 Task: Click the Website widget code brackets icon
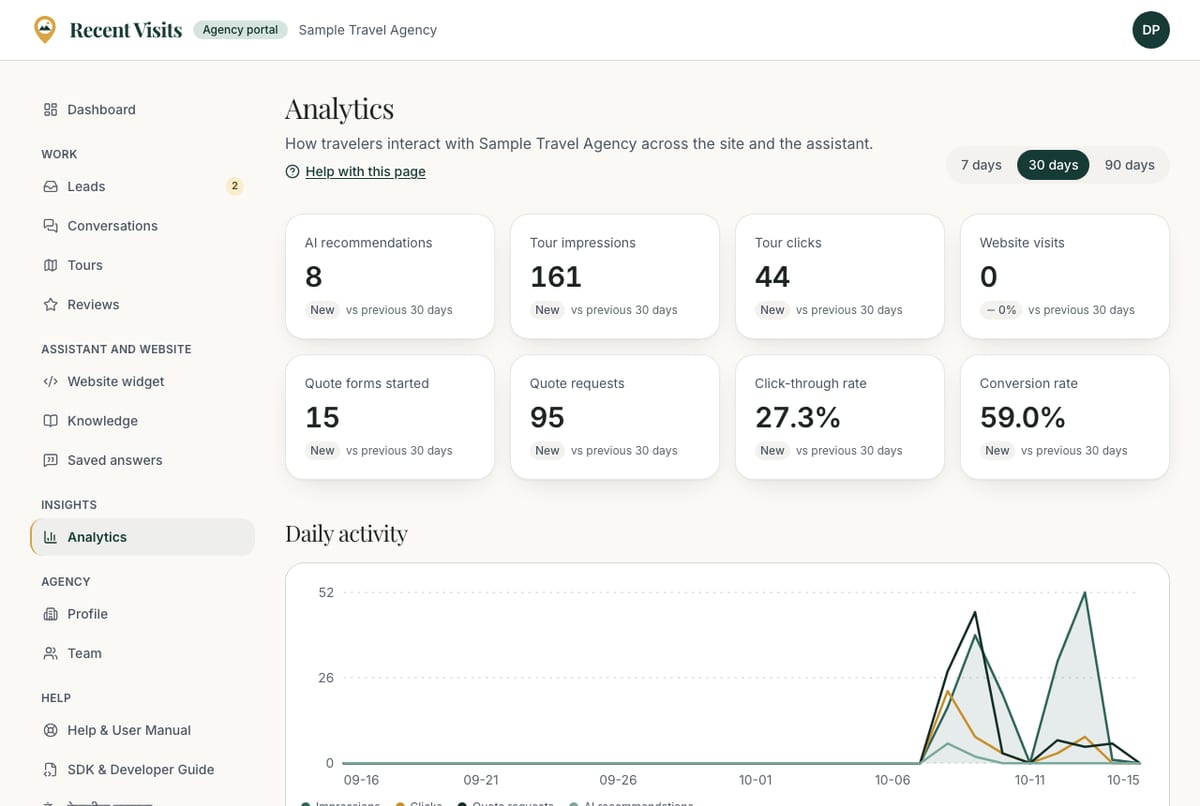[x=50, y=382]
